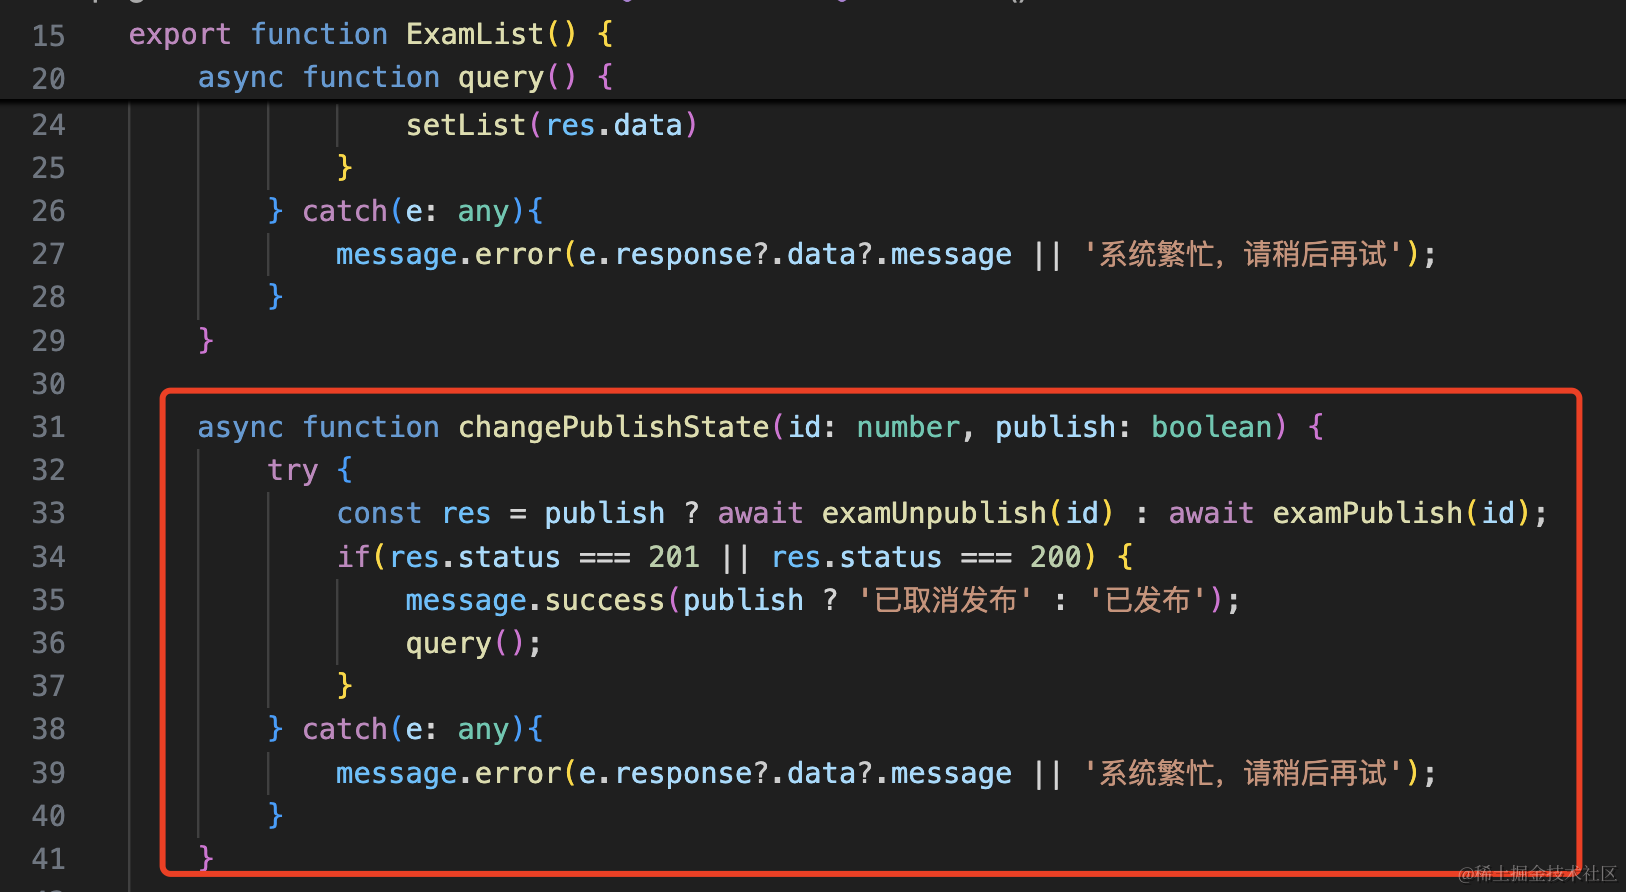Click the try keyword on line 32
Image resolution: width=1626 pixels, height=892 pixels.
pos(293,470)
